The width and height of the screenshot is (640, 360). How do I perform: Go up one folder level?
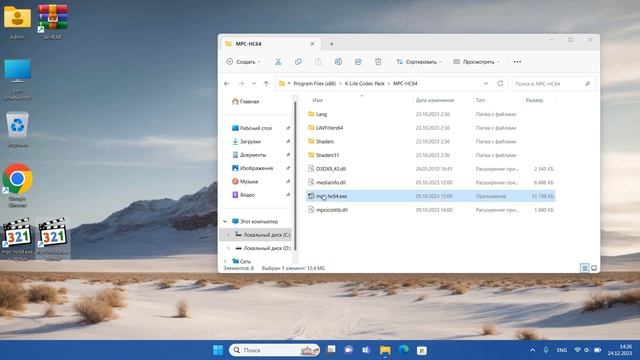pos(266,83)
